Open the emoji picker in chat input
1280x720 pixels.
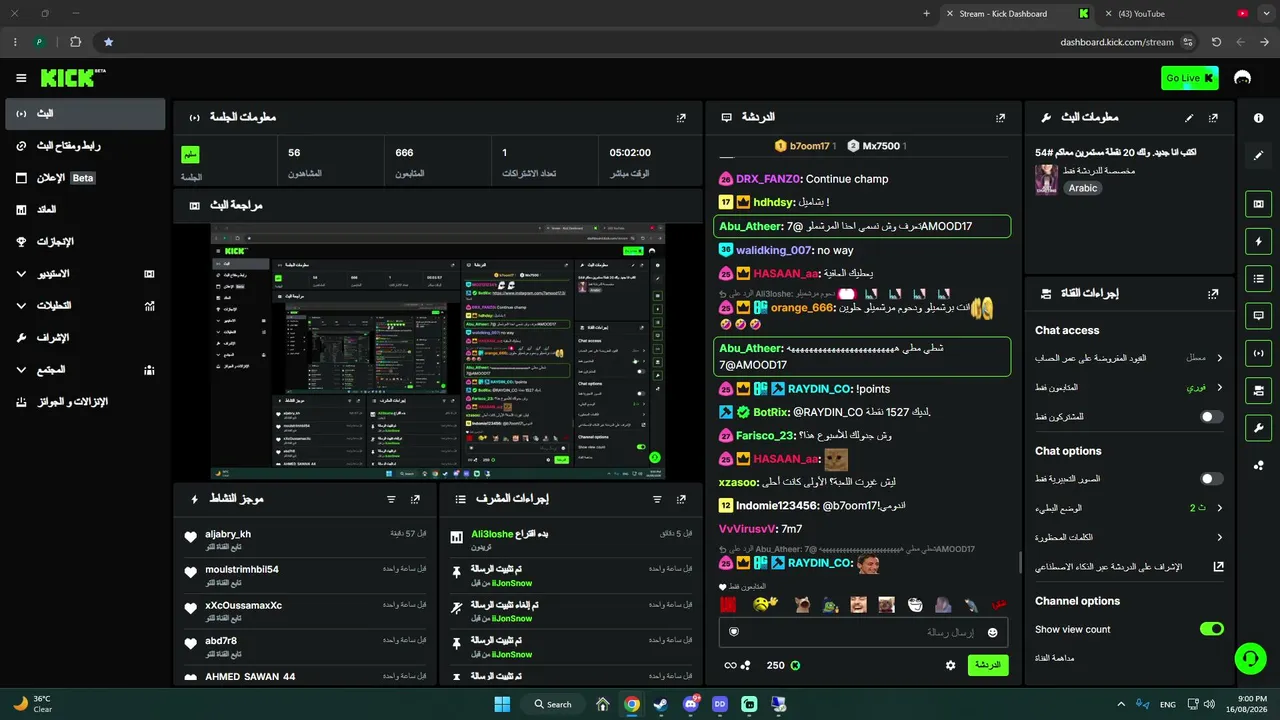coord(992,632)
